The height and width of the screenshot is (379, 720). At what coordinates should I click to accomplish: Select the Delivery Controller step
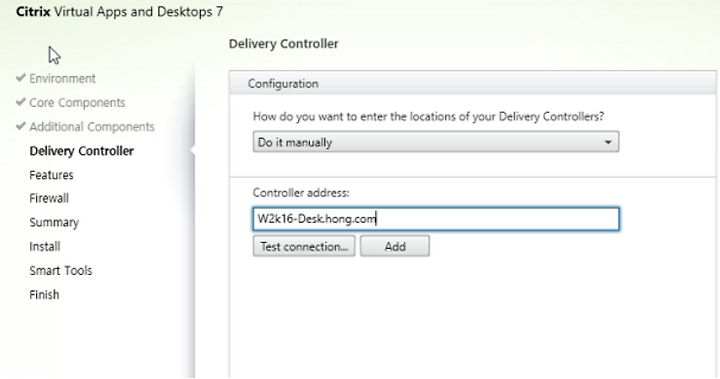click(82, 151)
